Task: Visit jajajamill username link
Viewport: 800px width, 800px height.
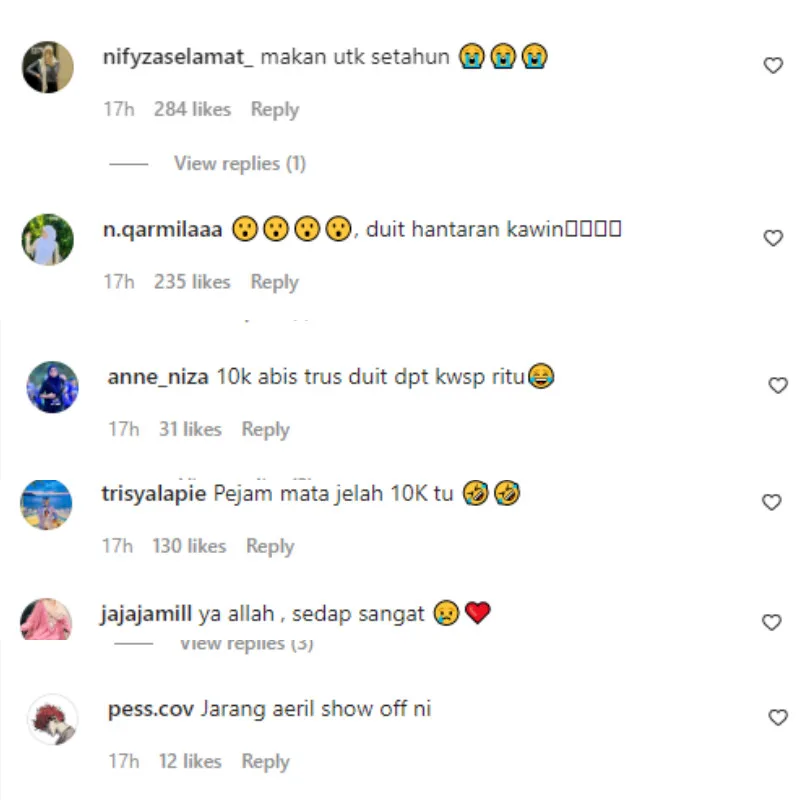Action: point(146,614)
